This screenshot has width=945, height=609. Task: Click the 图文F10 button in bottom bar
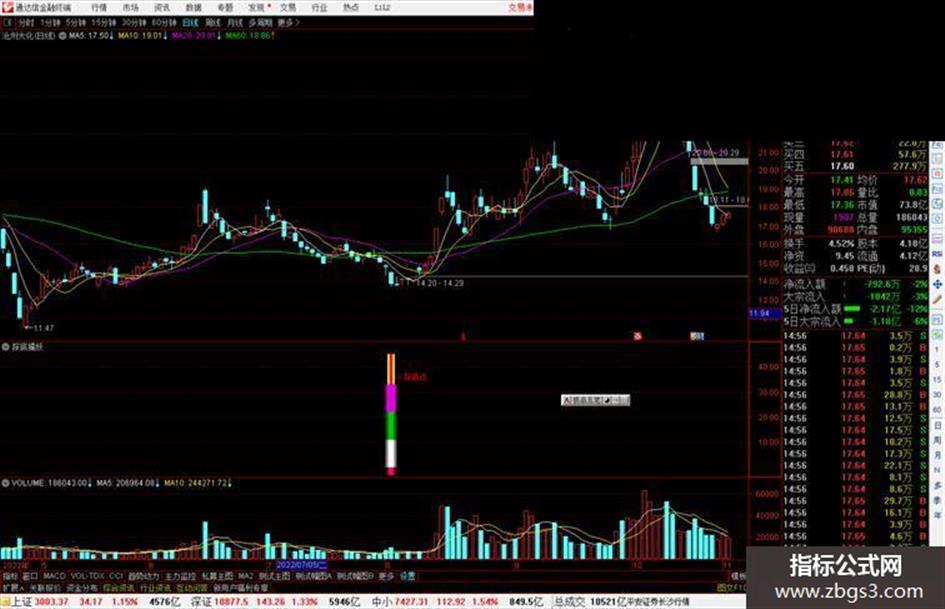coord(731,587)
